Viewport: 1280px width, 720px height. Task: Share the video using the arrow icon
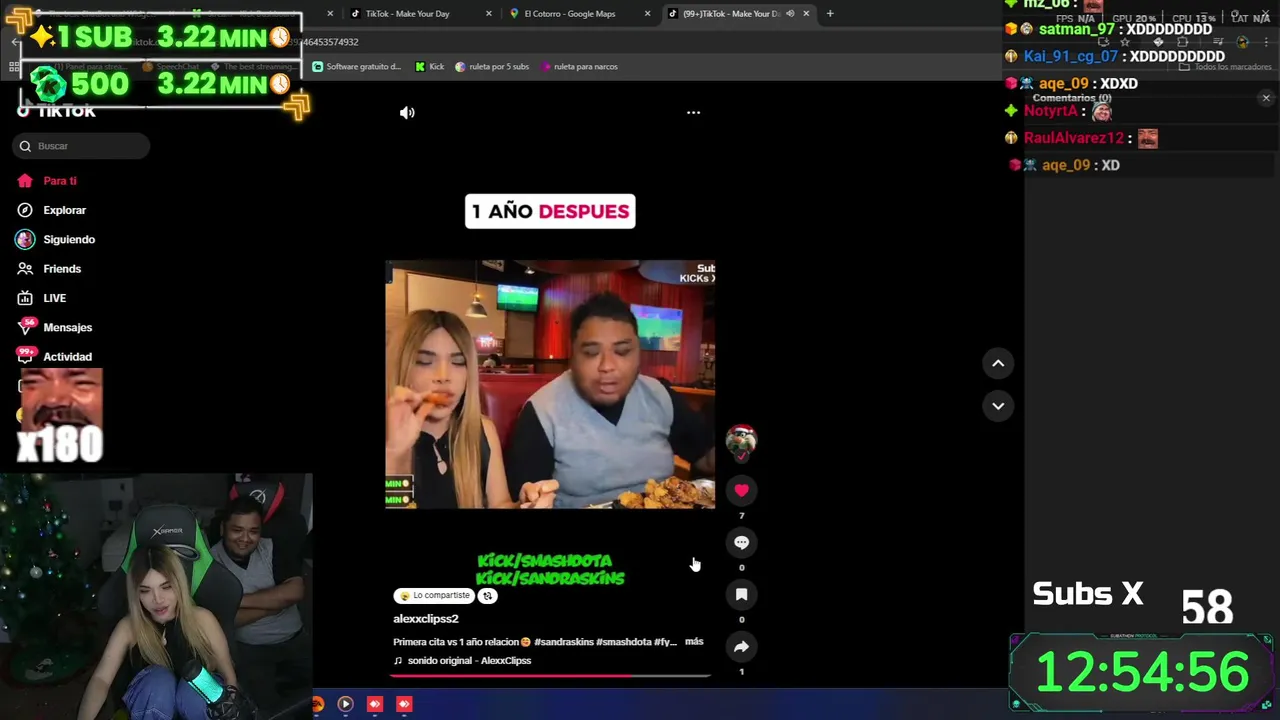(741, 647)
